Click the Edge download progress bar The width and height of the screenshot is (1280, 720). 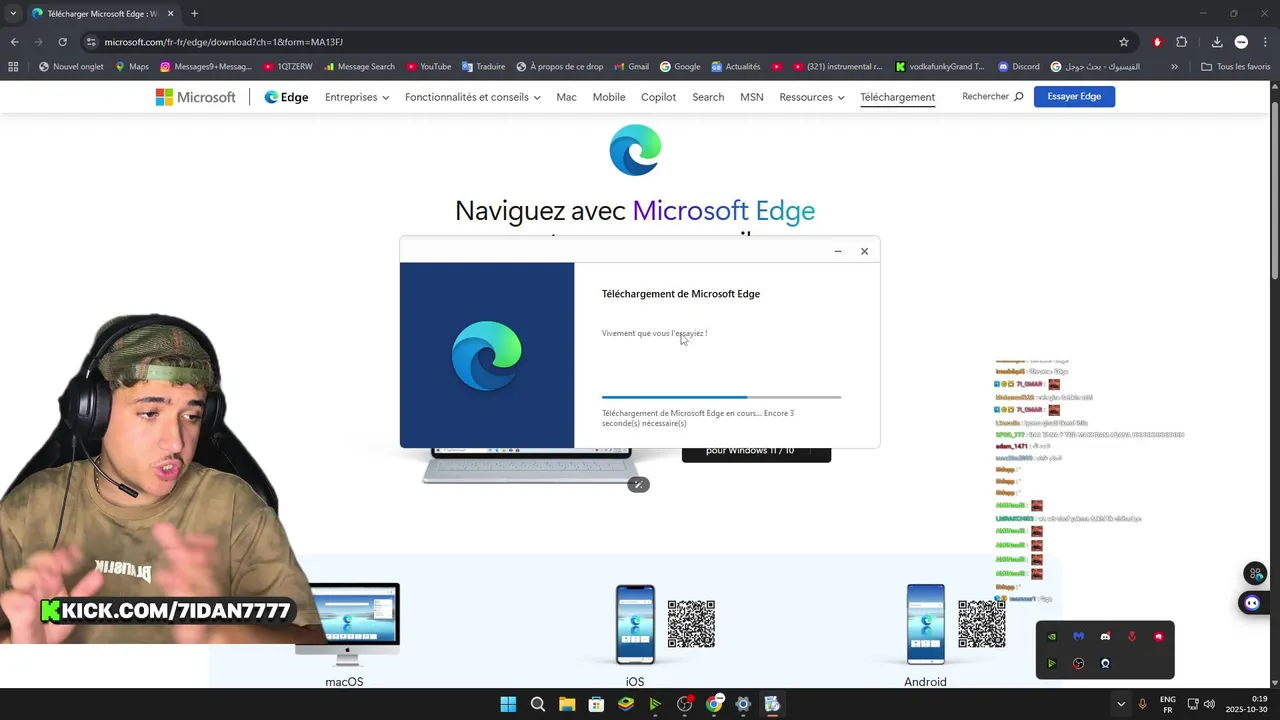tap(721, 397)
